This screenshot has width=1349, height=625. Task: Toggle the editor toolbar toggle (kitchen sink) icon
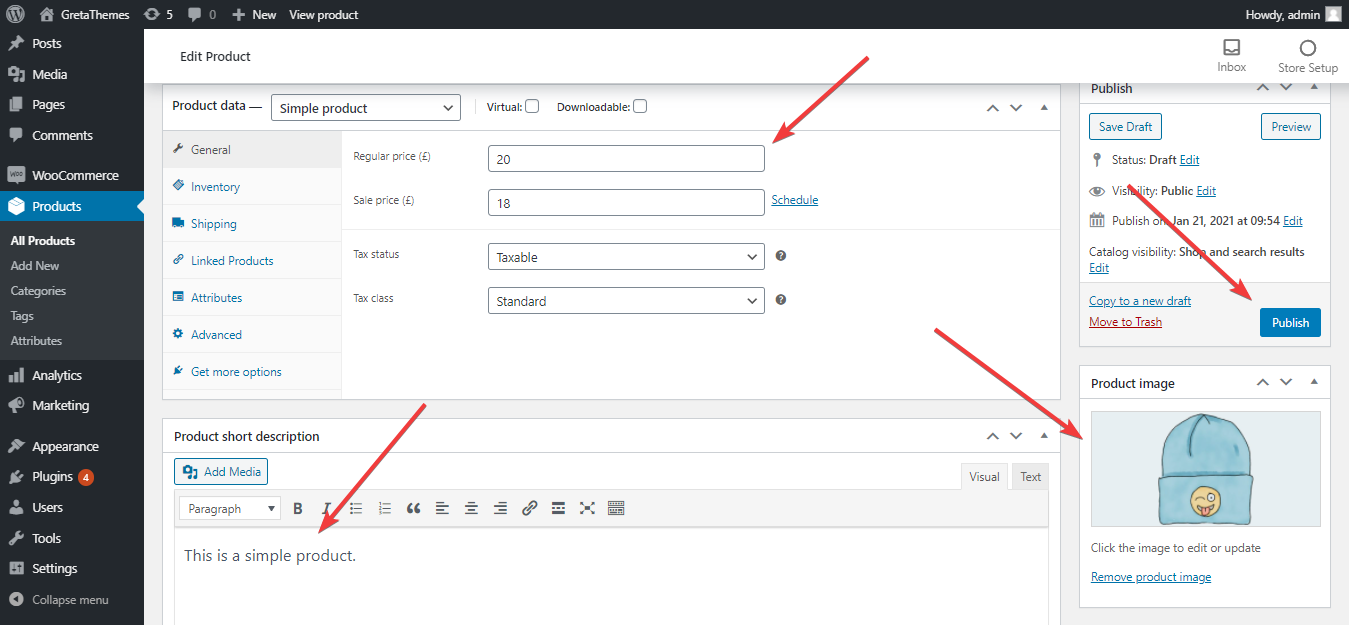(x=616, y=508)
